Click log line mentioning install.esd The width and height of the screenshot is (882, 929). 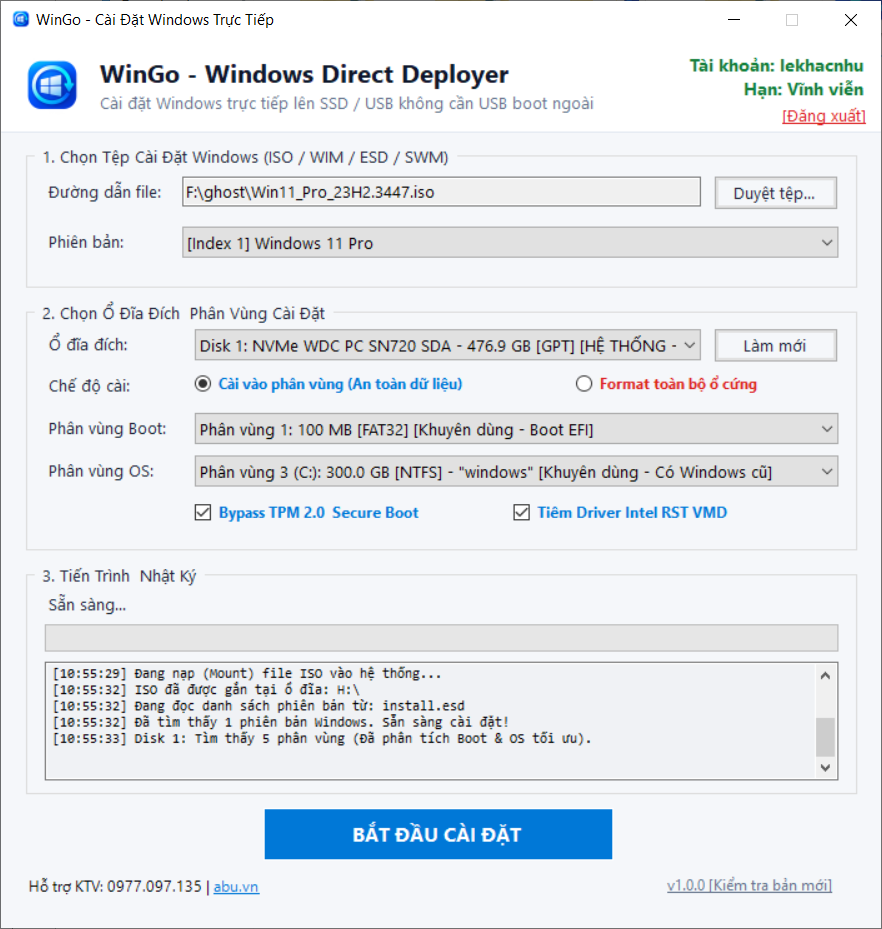(x=259, y=706)
